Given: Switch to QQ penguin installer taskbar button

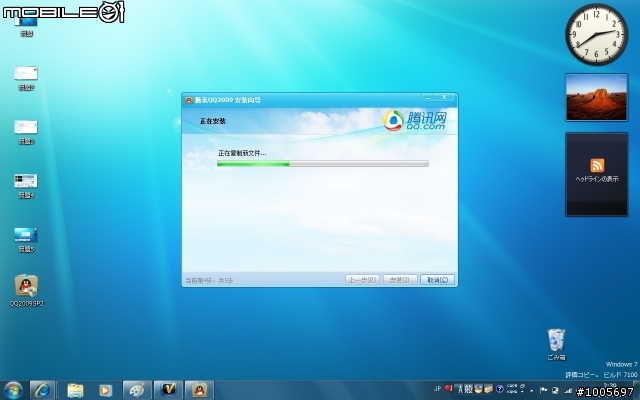Looking at the screenshot, I should pos(199,390).
